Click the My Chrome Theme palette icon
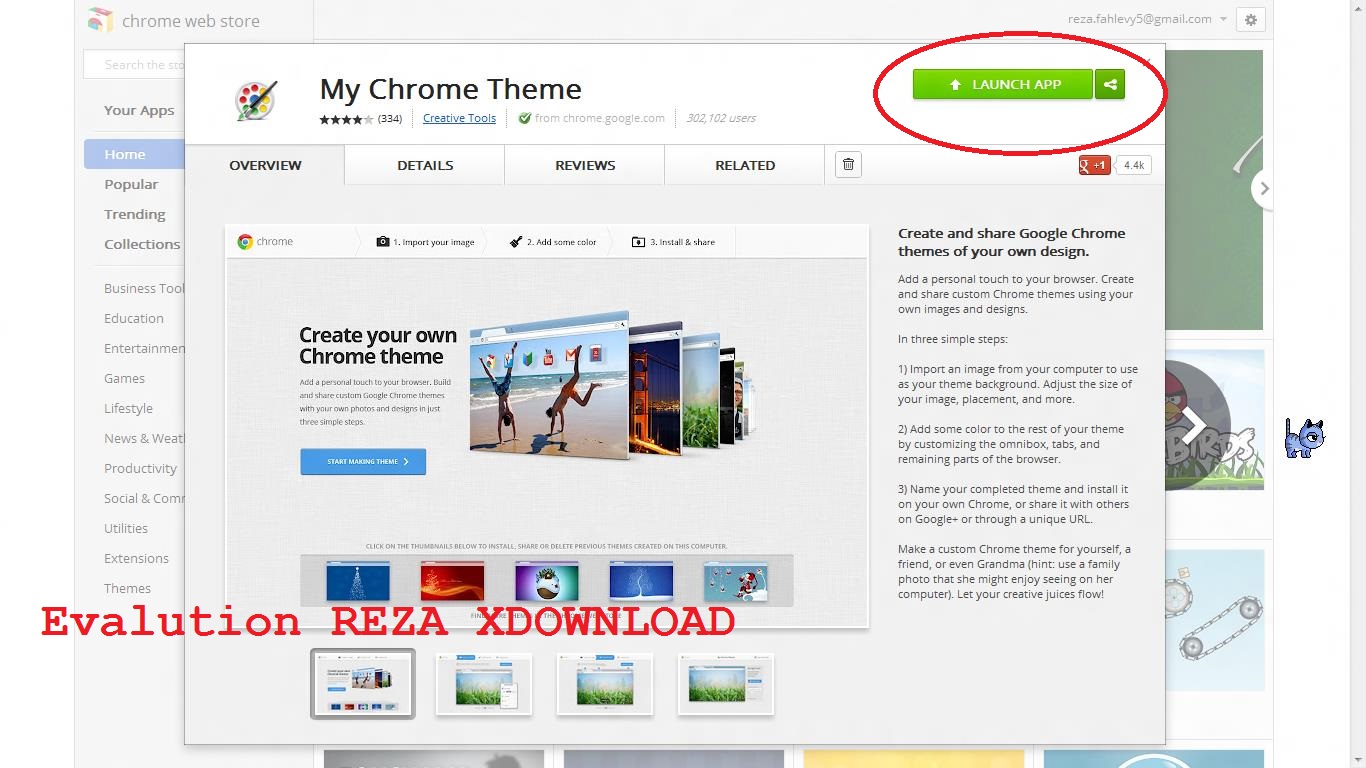 click(x=255, y=101)
